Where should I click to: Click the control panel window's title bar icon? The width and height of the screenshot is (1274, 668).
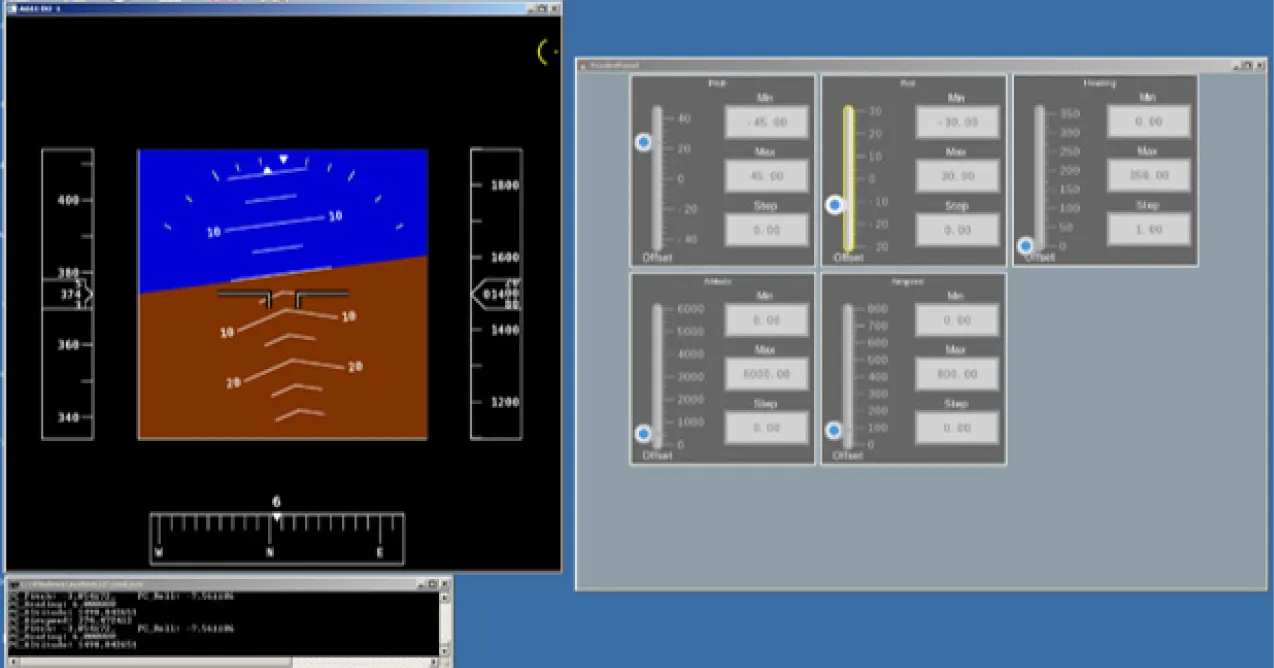pos(584,65)
